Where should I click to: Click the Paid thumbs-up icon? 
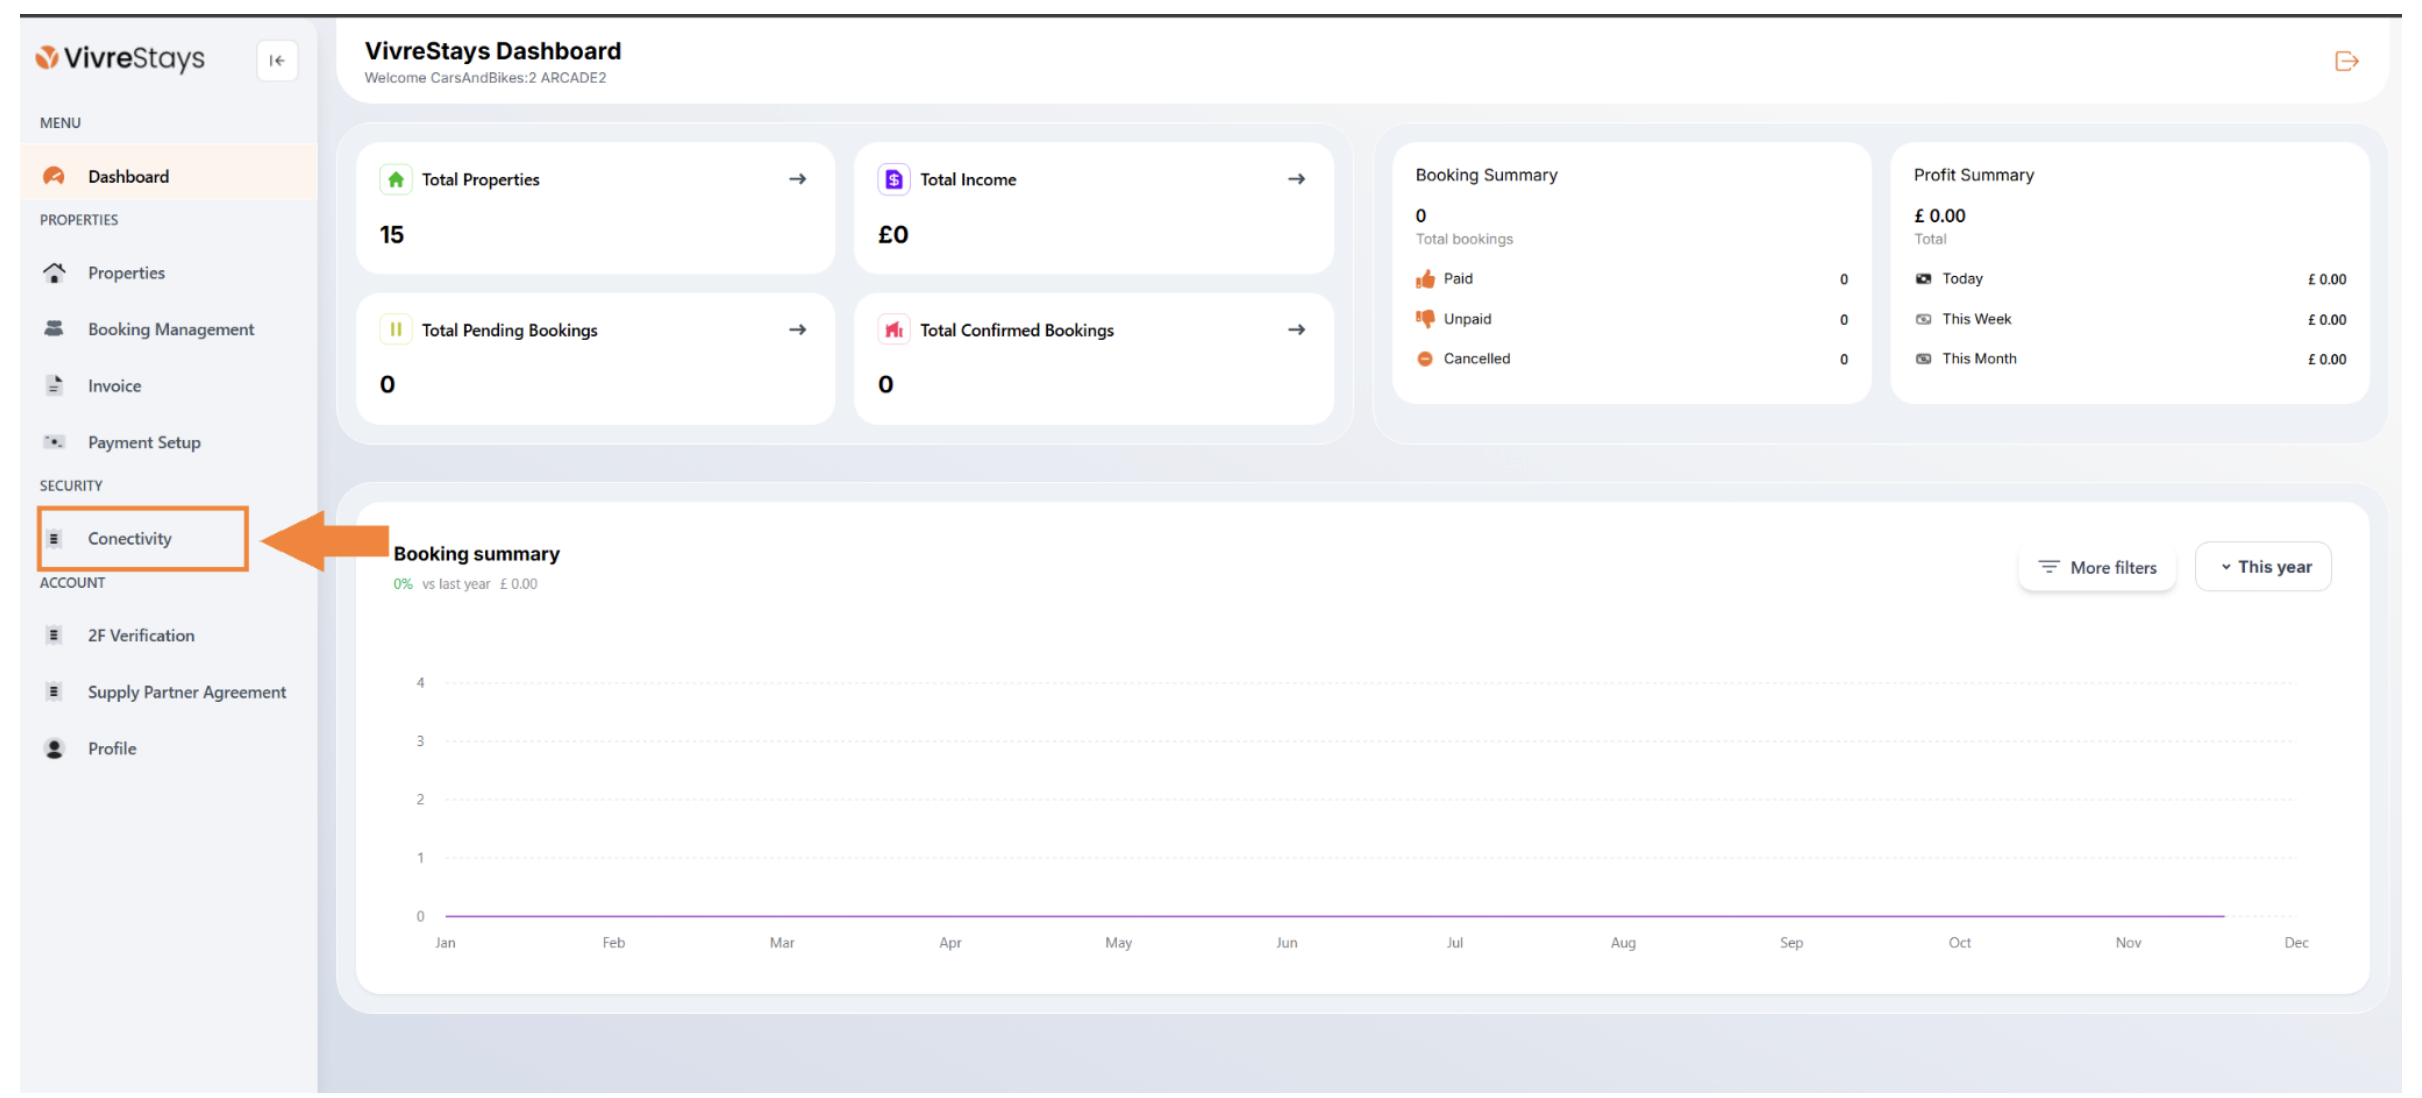pyautogui.click(x=1425, y=279)
